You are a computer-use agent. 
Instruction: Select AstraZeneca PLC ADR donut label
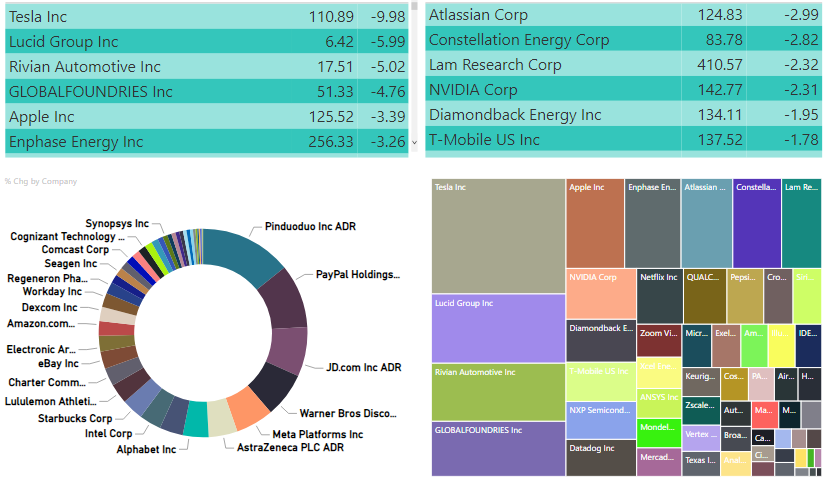[x=290, y=447]
